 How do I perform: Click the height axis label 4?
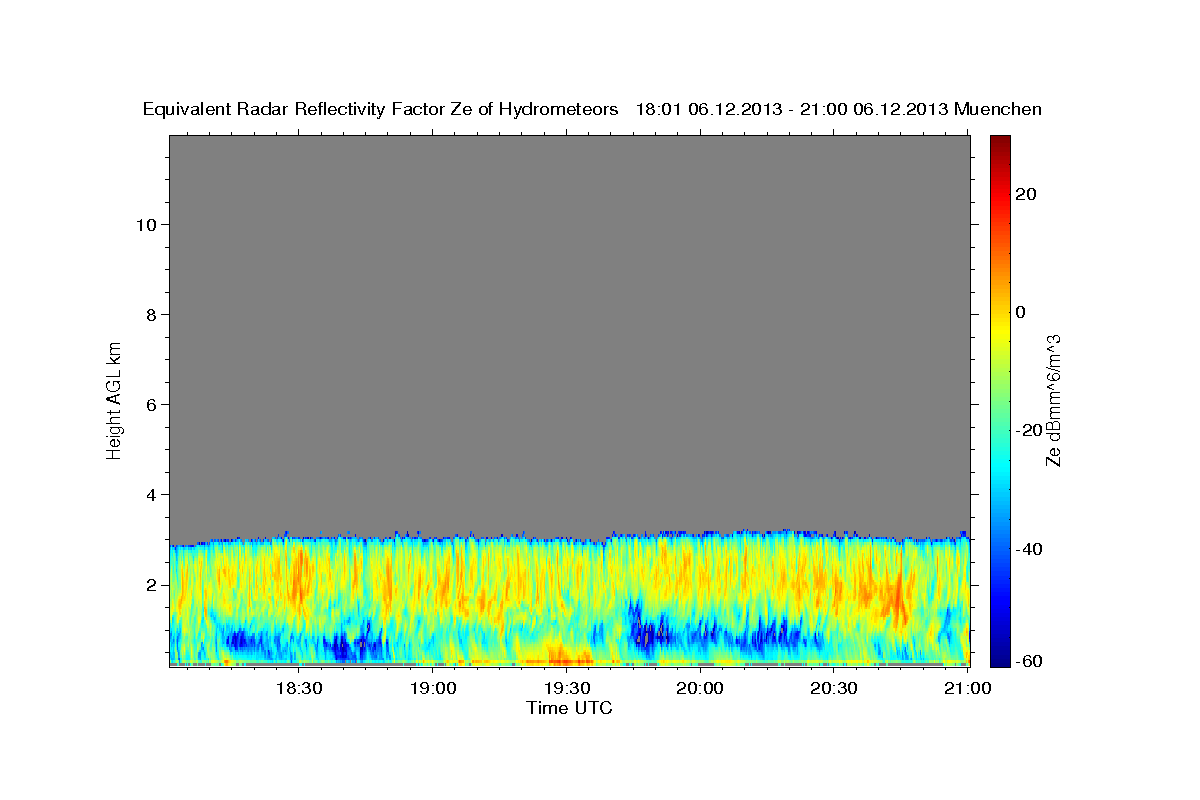[152, 494]
